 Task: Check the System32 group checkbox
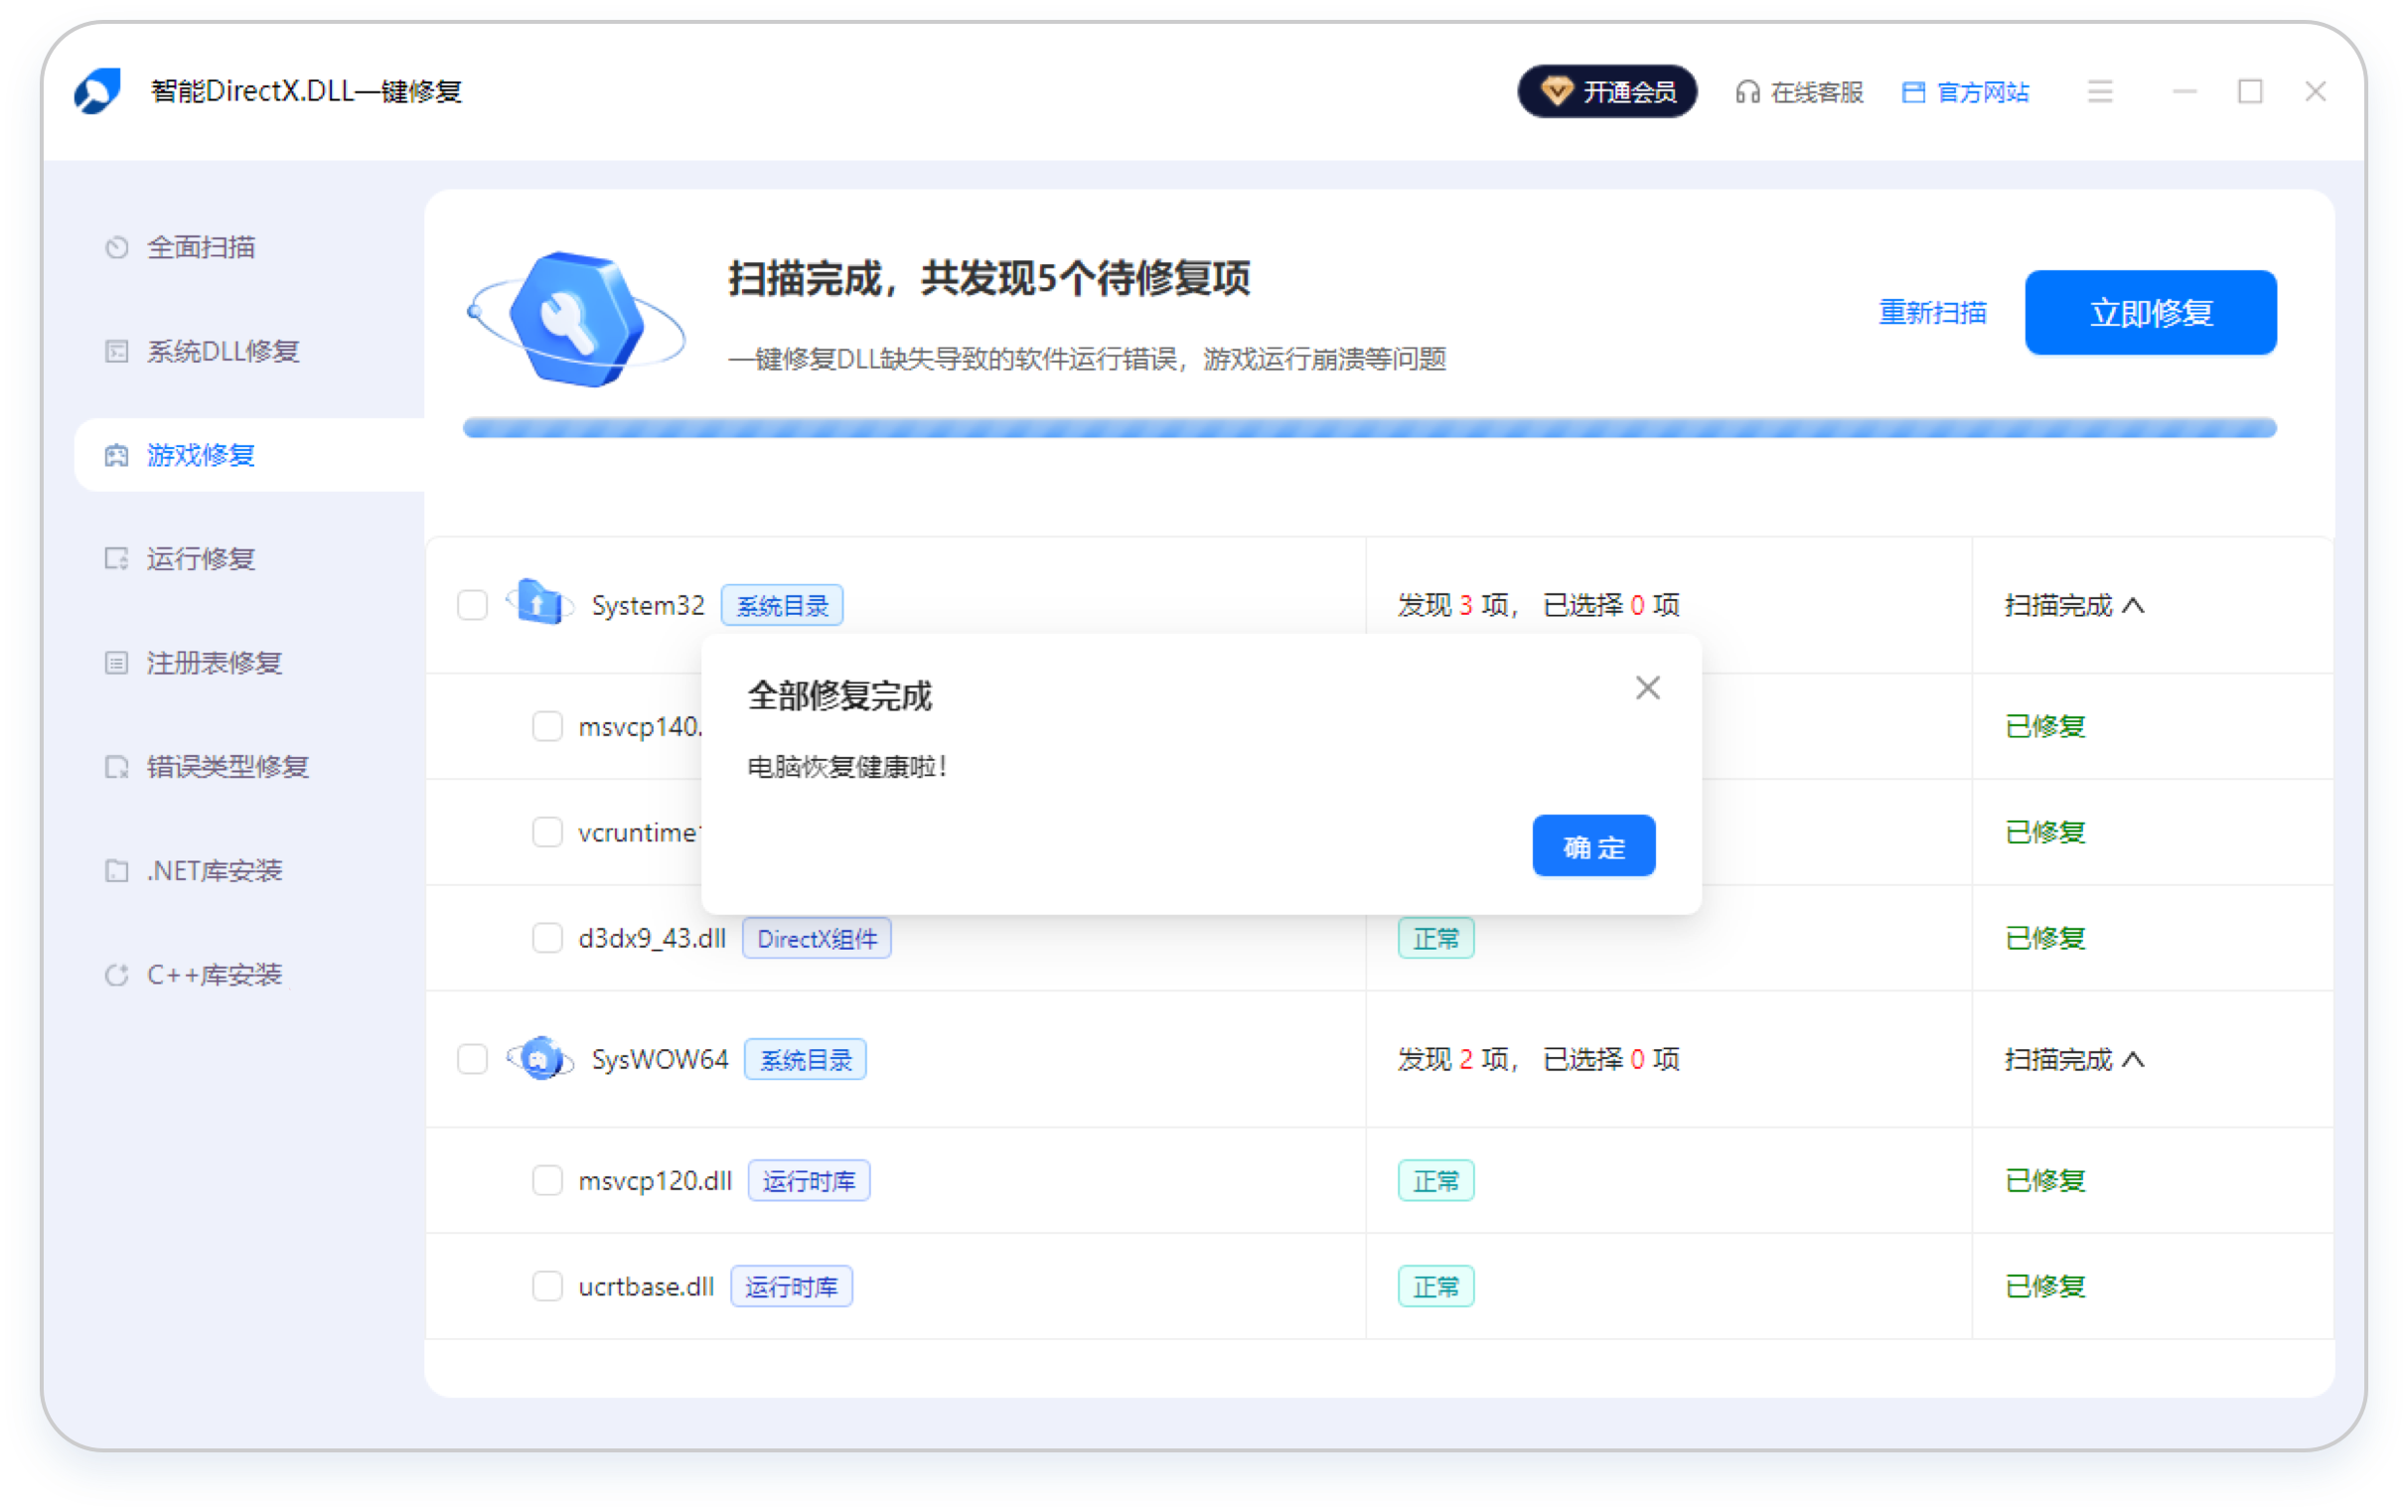tap(472, 605)
